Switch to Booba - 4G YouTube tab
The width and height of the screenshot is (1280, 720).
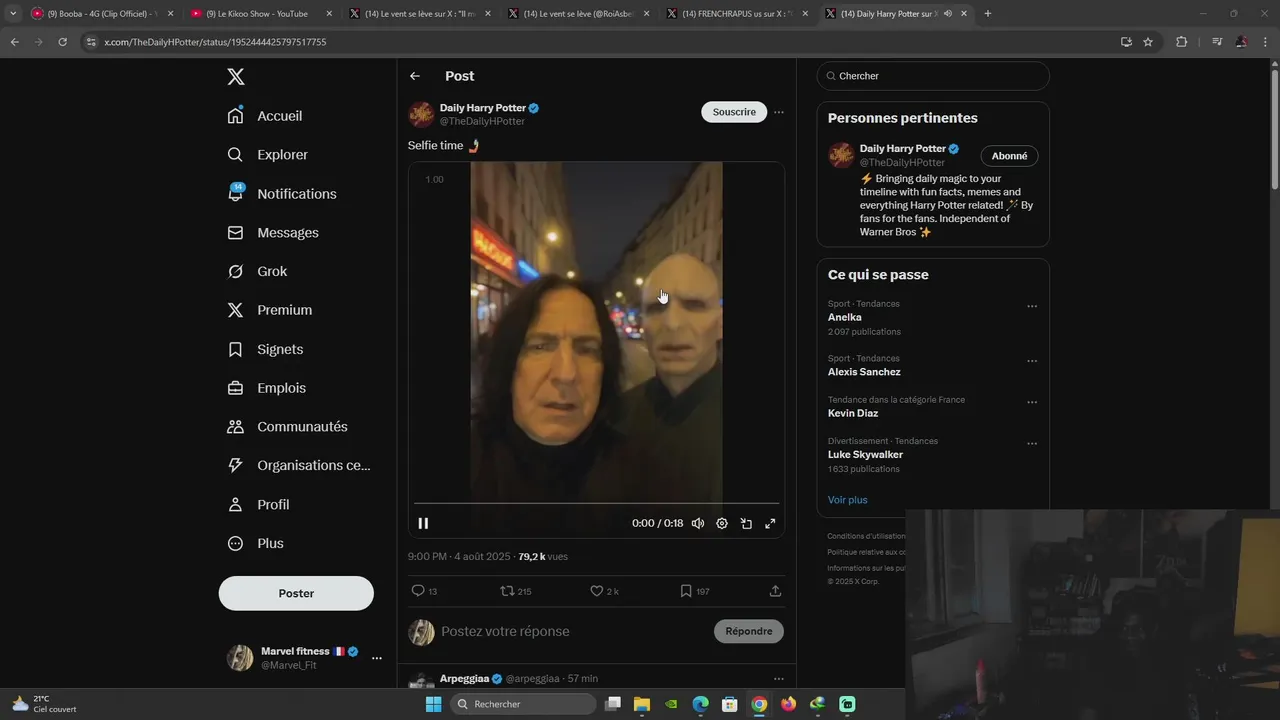[x=102, y=14]
